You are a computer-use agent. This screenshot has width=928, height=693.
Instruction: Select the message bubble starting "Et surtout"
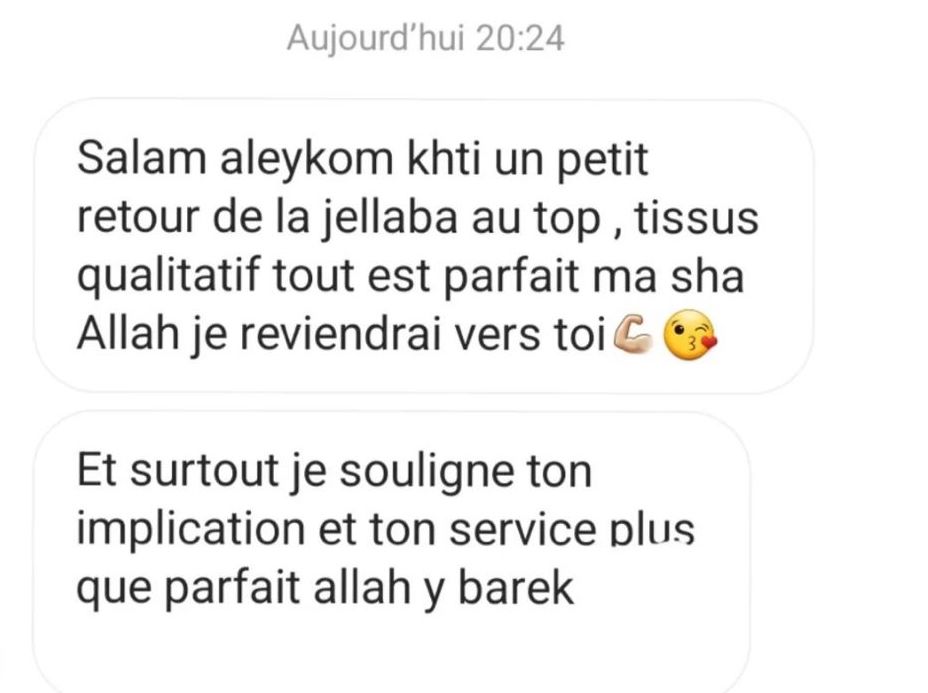[392, 552]
